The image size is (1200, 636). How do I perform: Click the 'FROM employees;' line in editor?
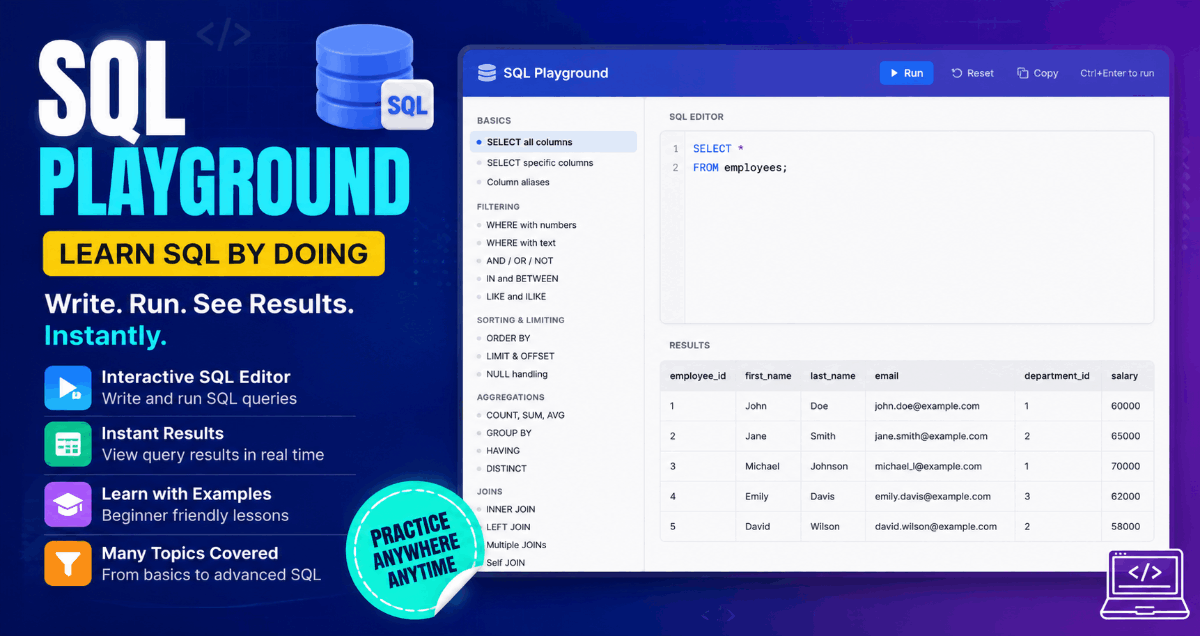coord(740,168)
